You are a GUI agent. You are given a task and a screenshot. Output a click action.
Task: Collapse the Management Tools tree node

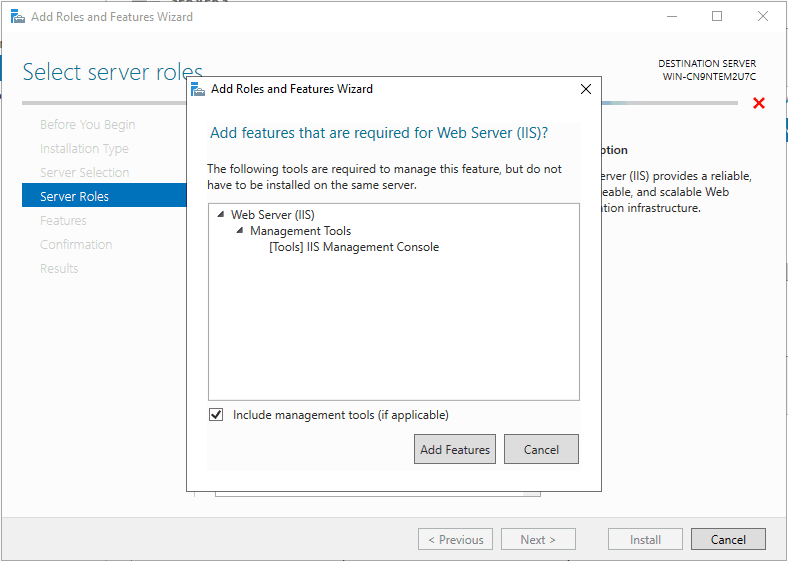pyautogui.click(x=240, y=231)
